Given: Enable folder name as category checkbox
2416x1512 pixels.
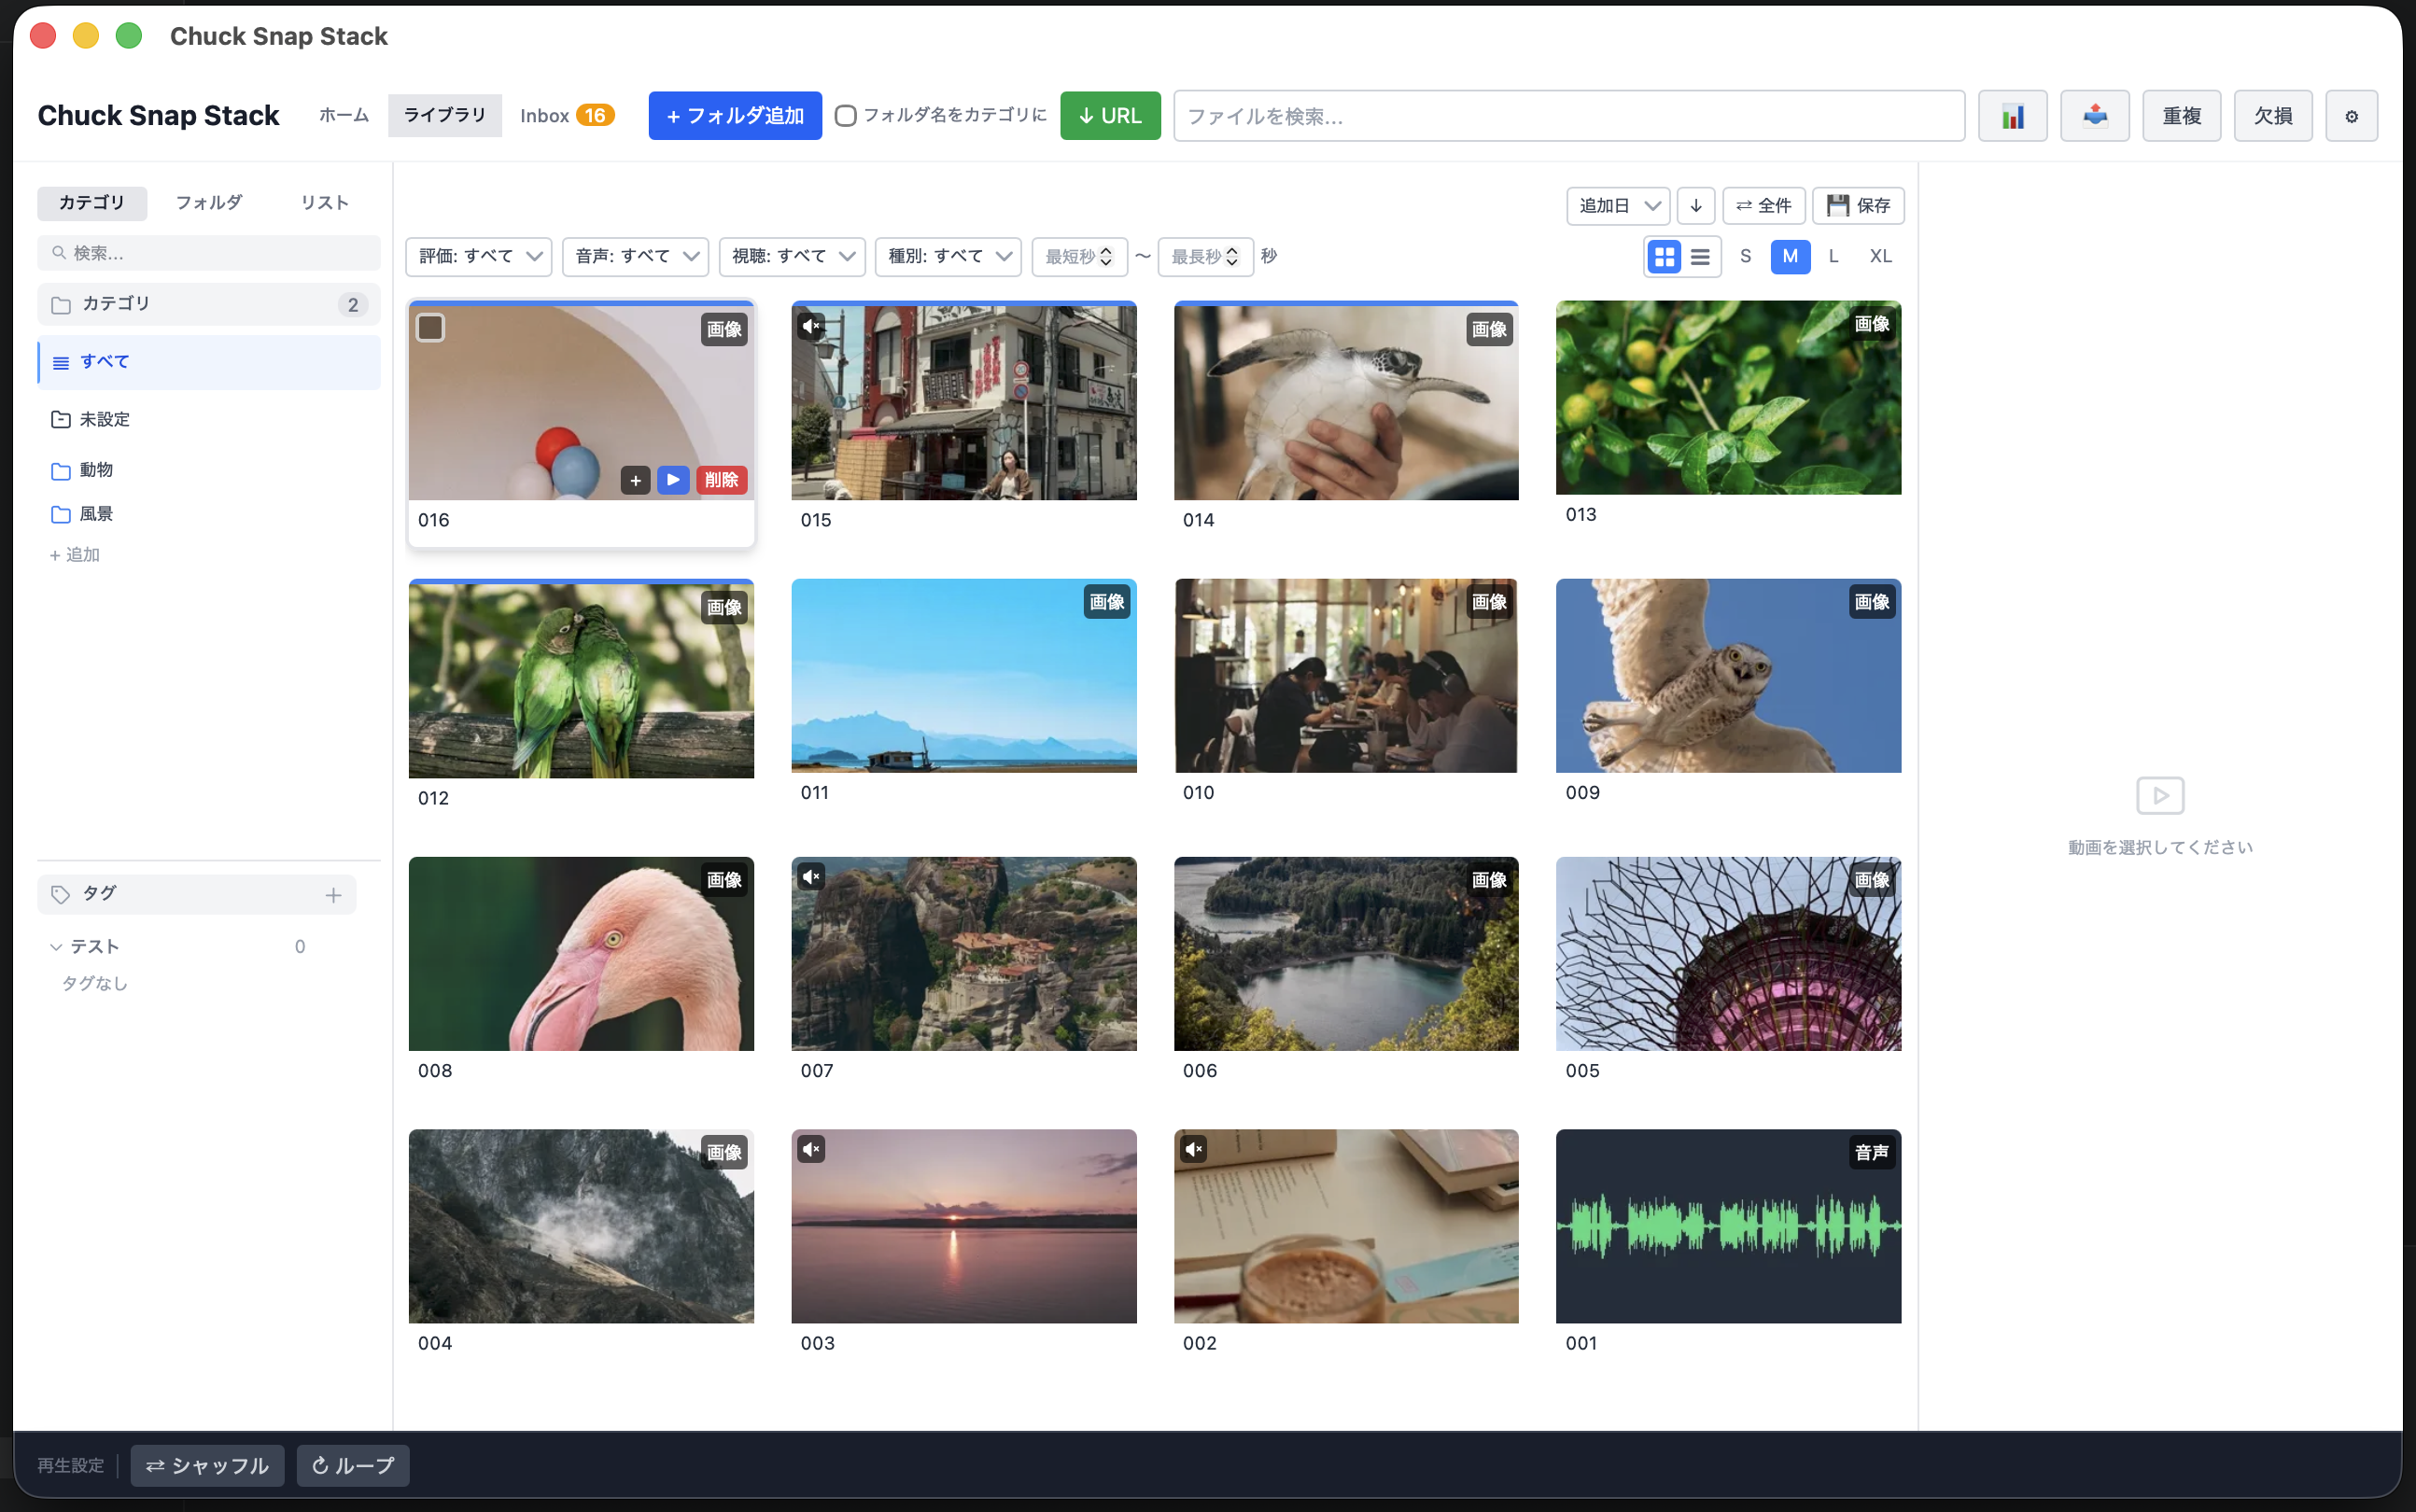Looking at the screenshot, I should click(845, 116).
